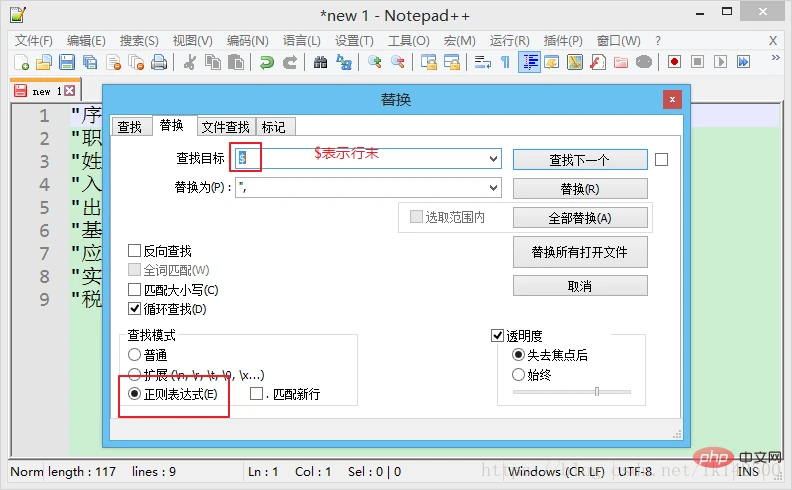This screenshot has height=490, width=792.
Task: Open the 文件(F) menu
Action: 34,40
